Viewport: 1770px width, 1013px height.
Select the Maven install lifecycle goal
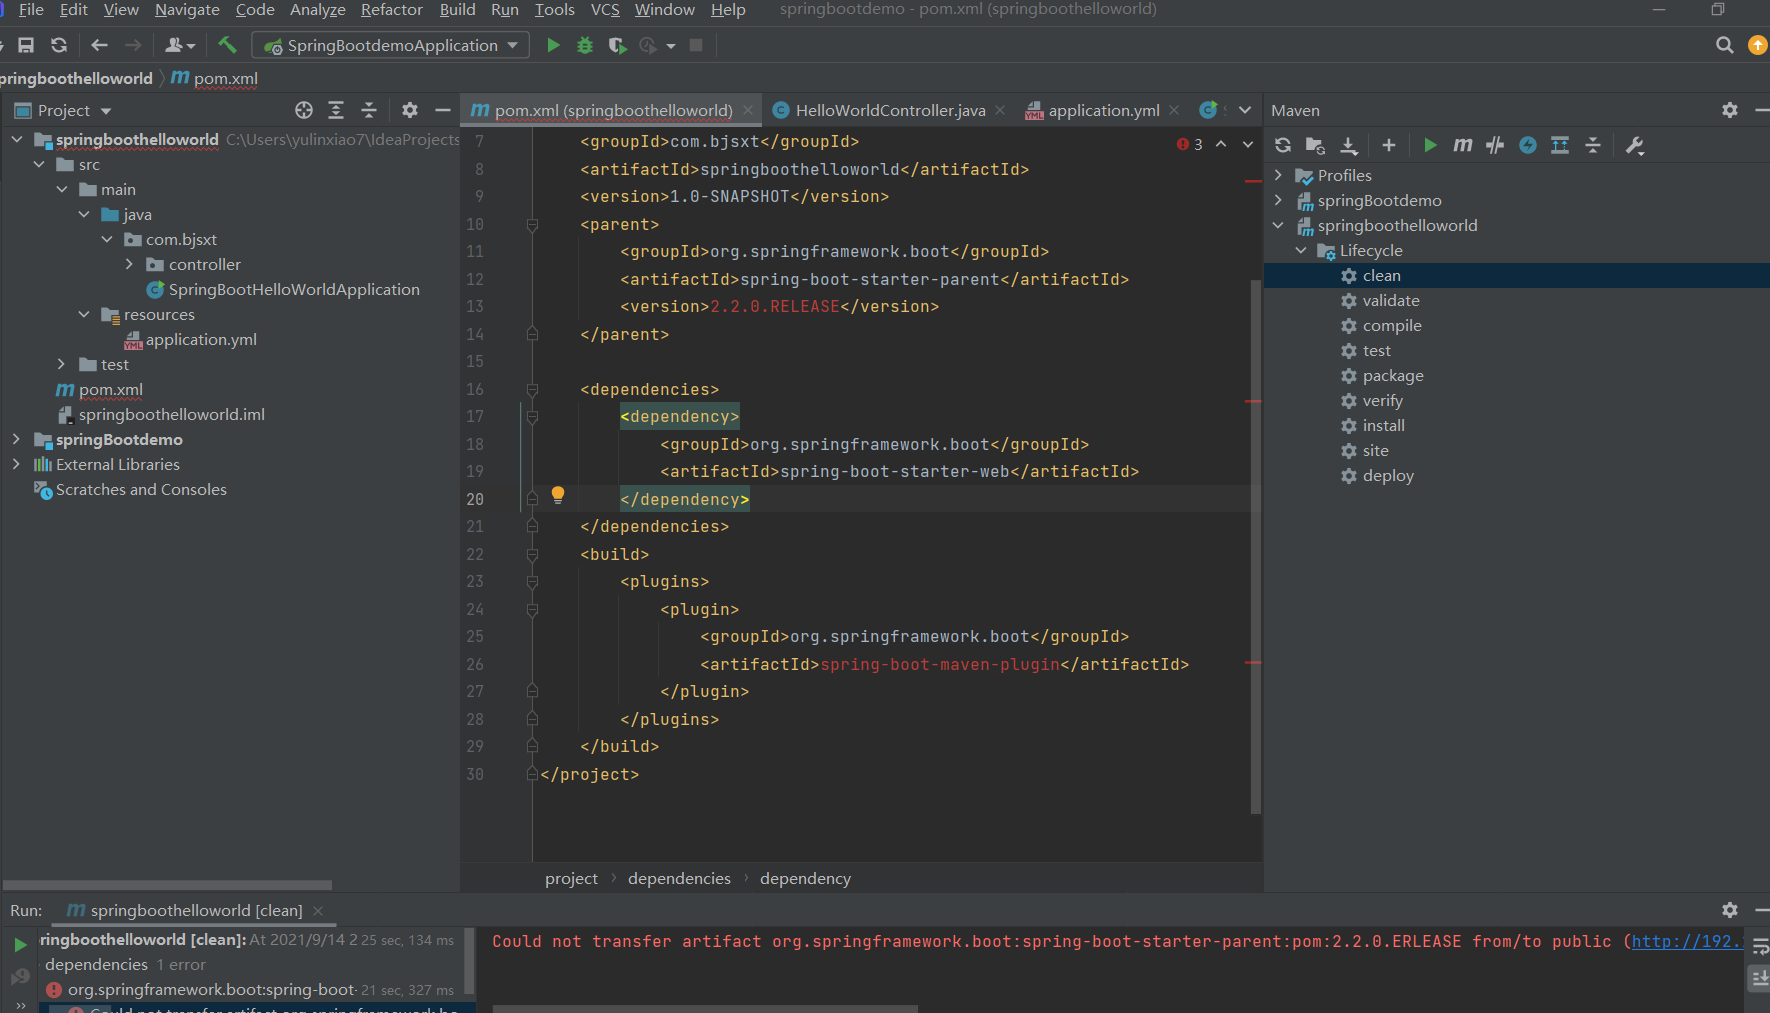click(1383, 425)
